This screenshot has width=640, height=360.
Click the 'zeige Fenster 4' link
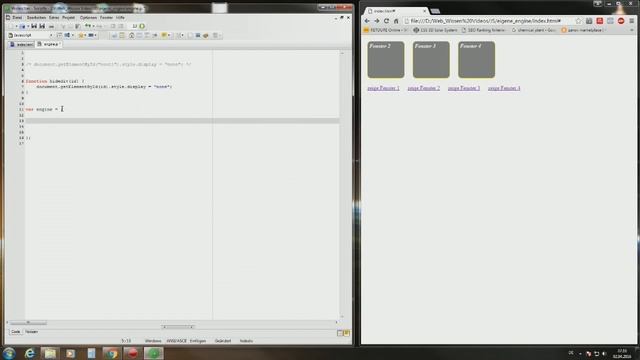504,88
